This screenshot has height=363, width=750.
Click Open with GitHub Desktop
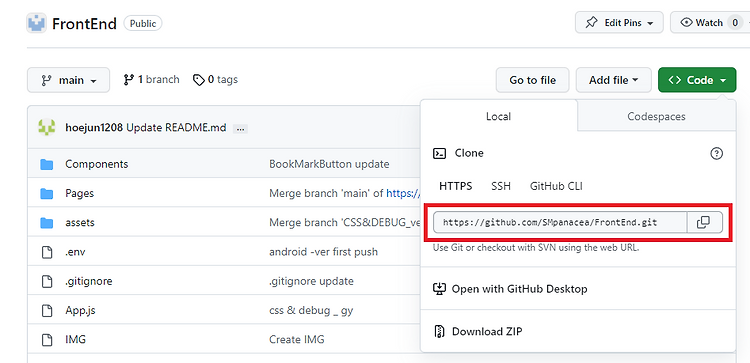[x=519, y=289]
